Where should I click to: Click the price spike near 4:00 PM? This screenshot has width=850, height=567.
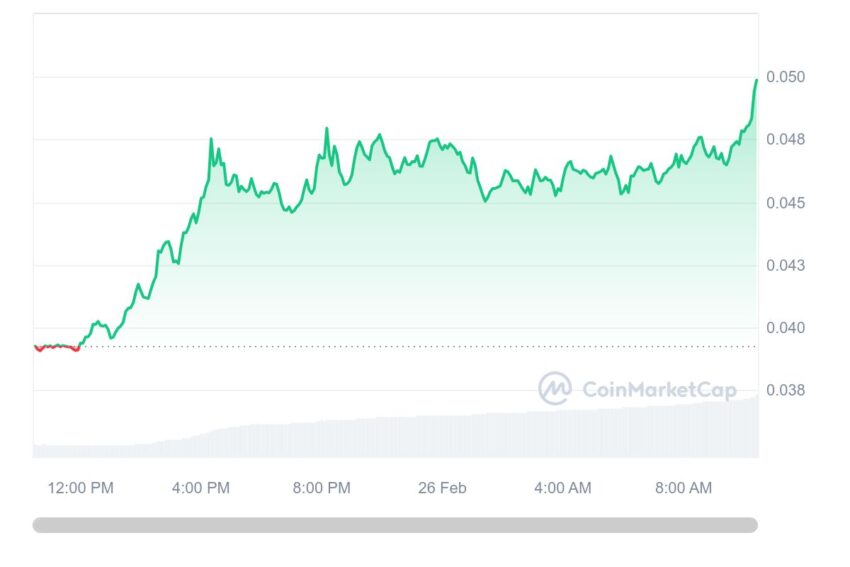pyautogui.click(x=211, y=140)
